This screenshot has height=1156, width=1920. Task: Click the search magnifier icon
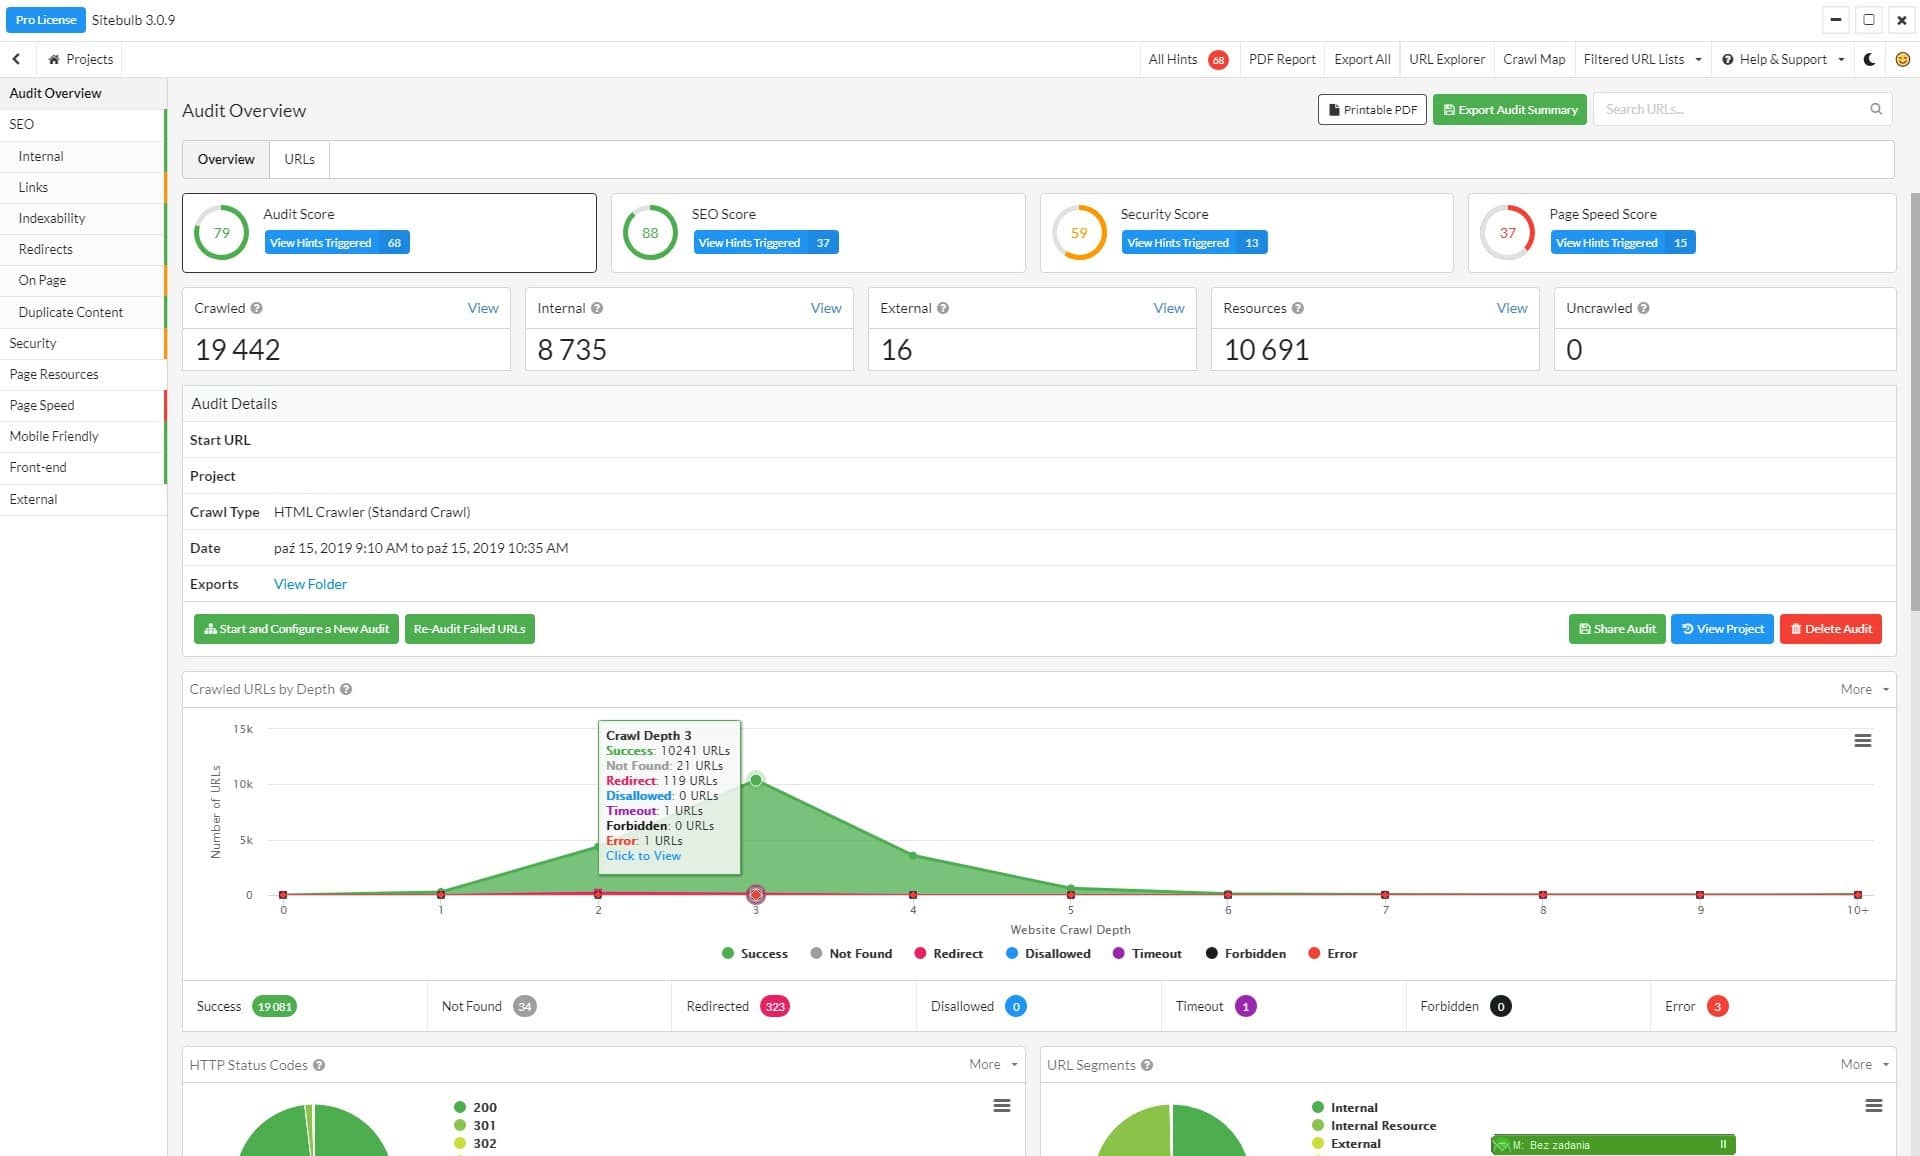(x=1876, y=109)
